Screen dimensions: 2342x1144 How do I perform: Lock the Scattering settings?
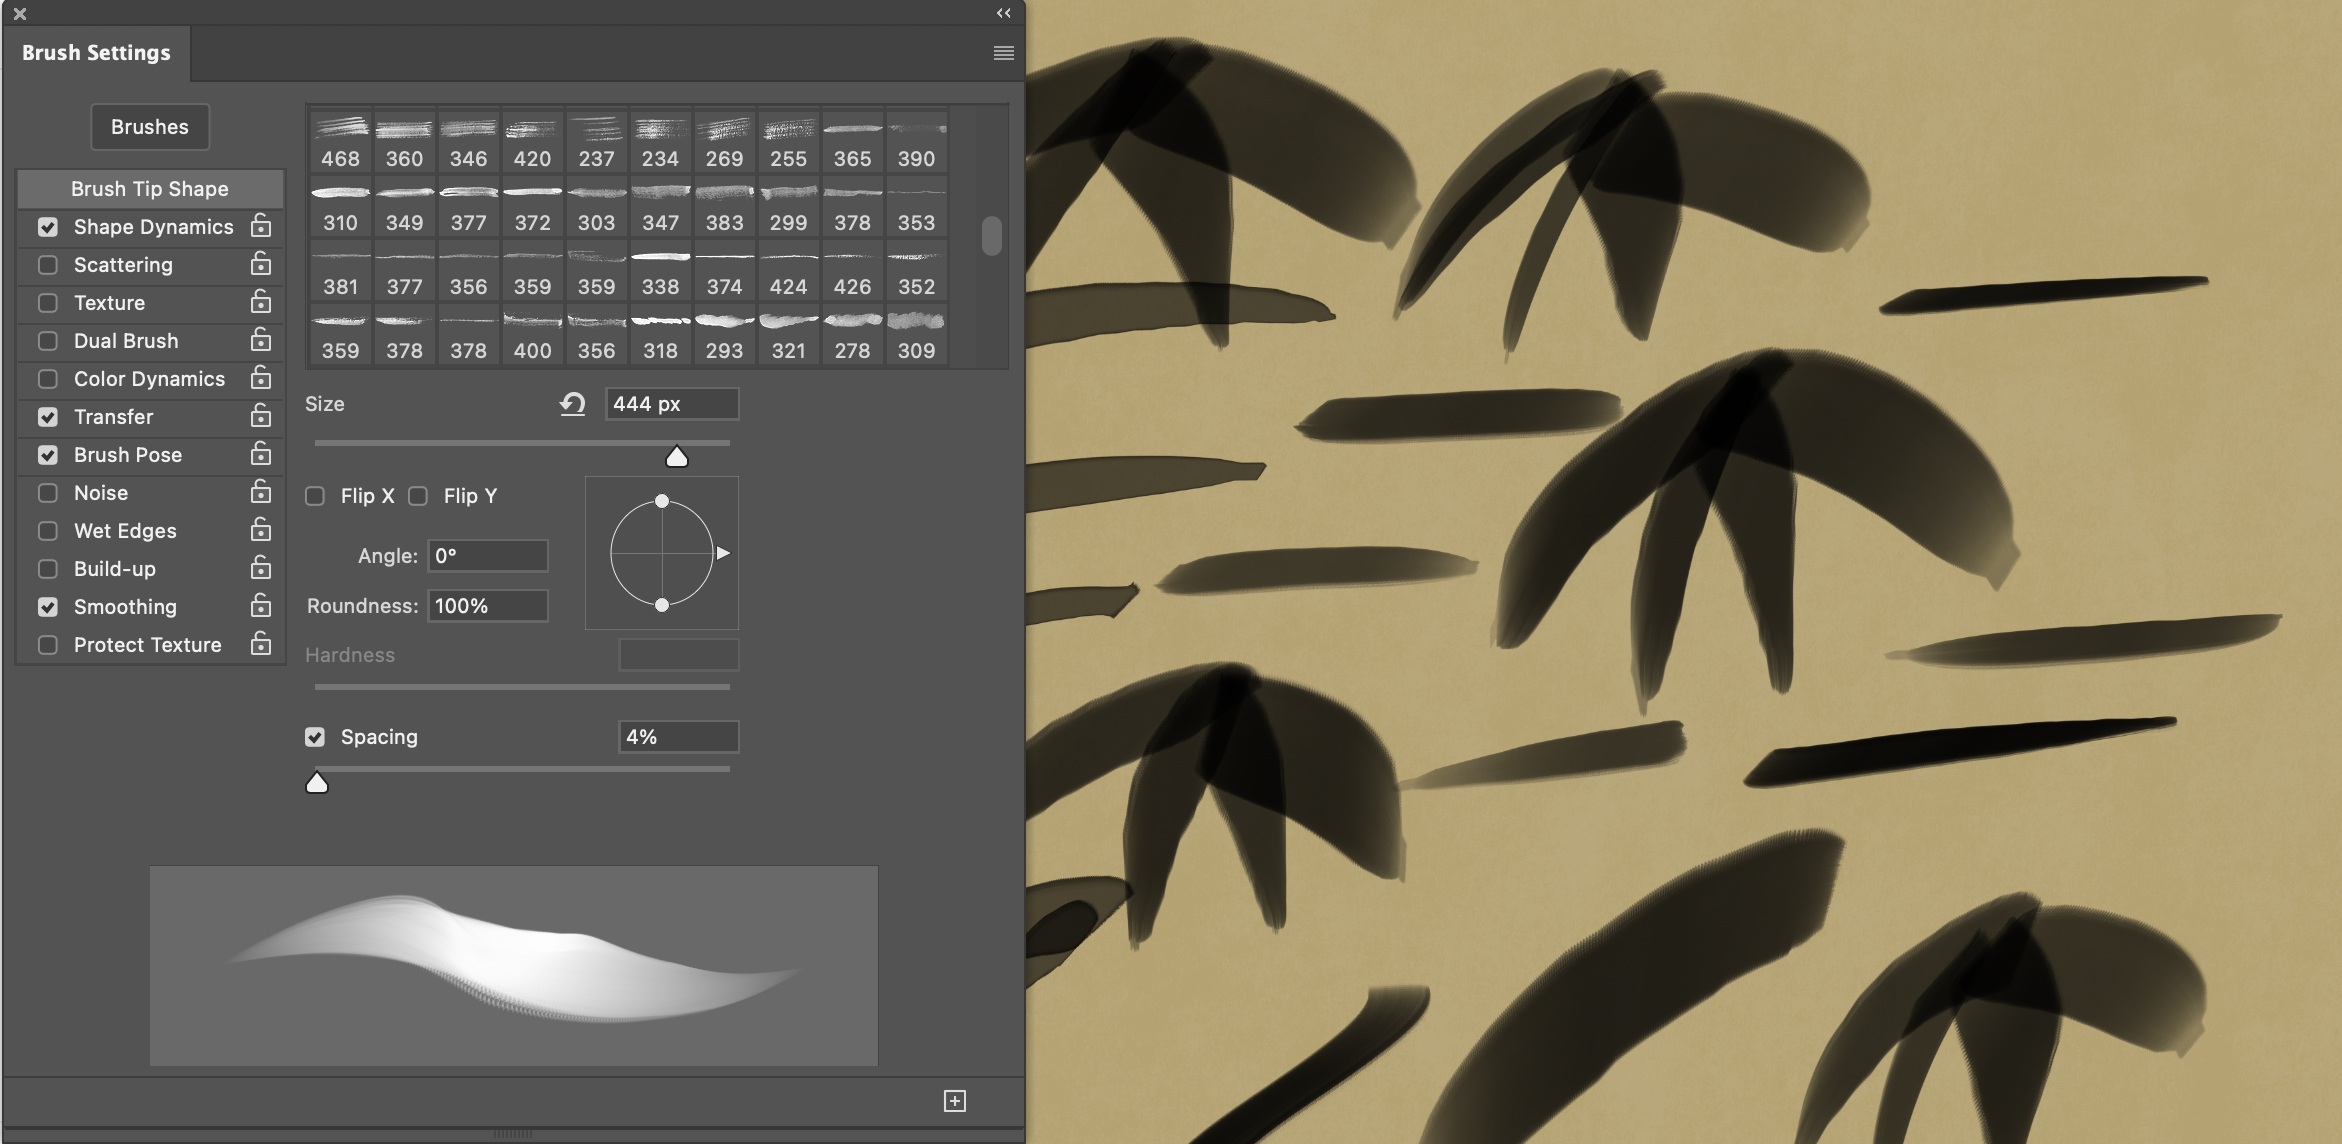coord(259,265)
